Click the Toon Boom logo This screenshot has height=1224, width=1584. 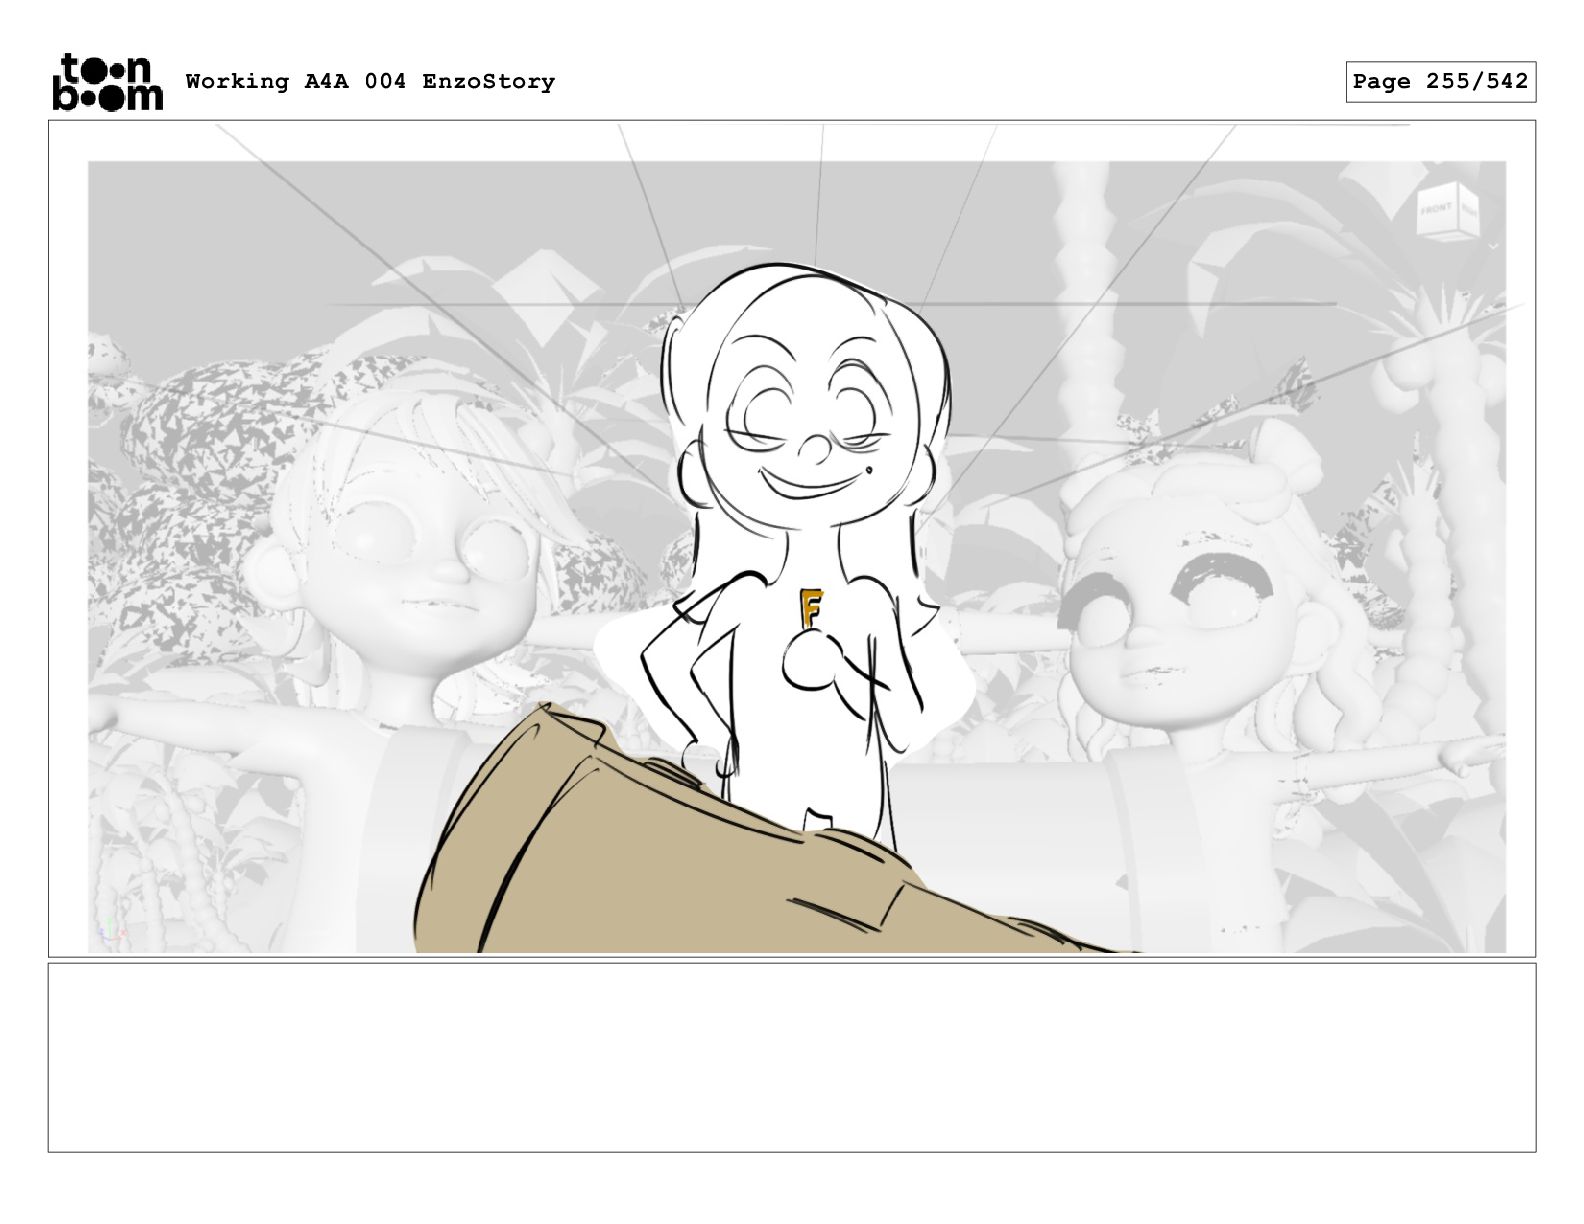(106, 81)
